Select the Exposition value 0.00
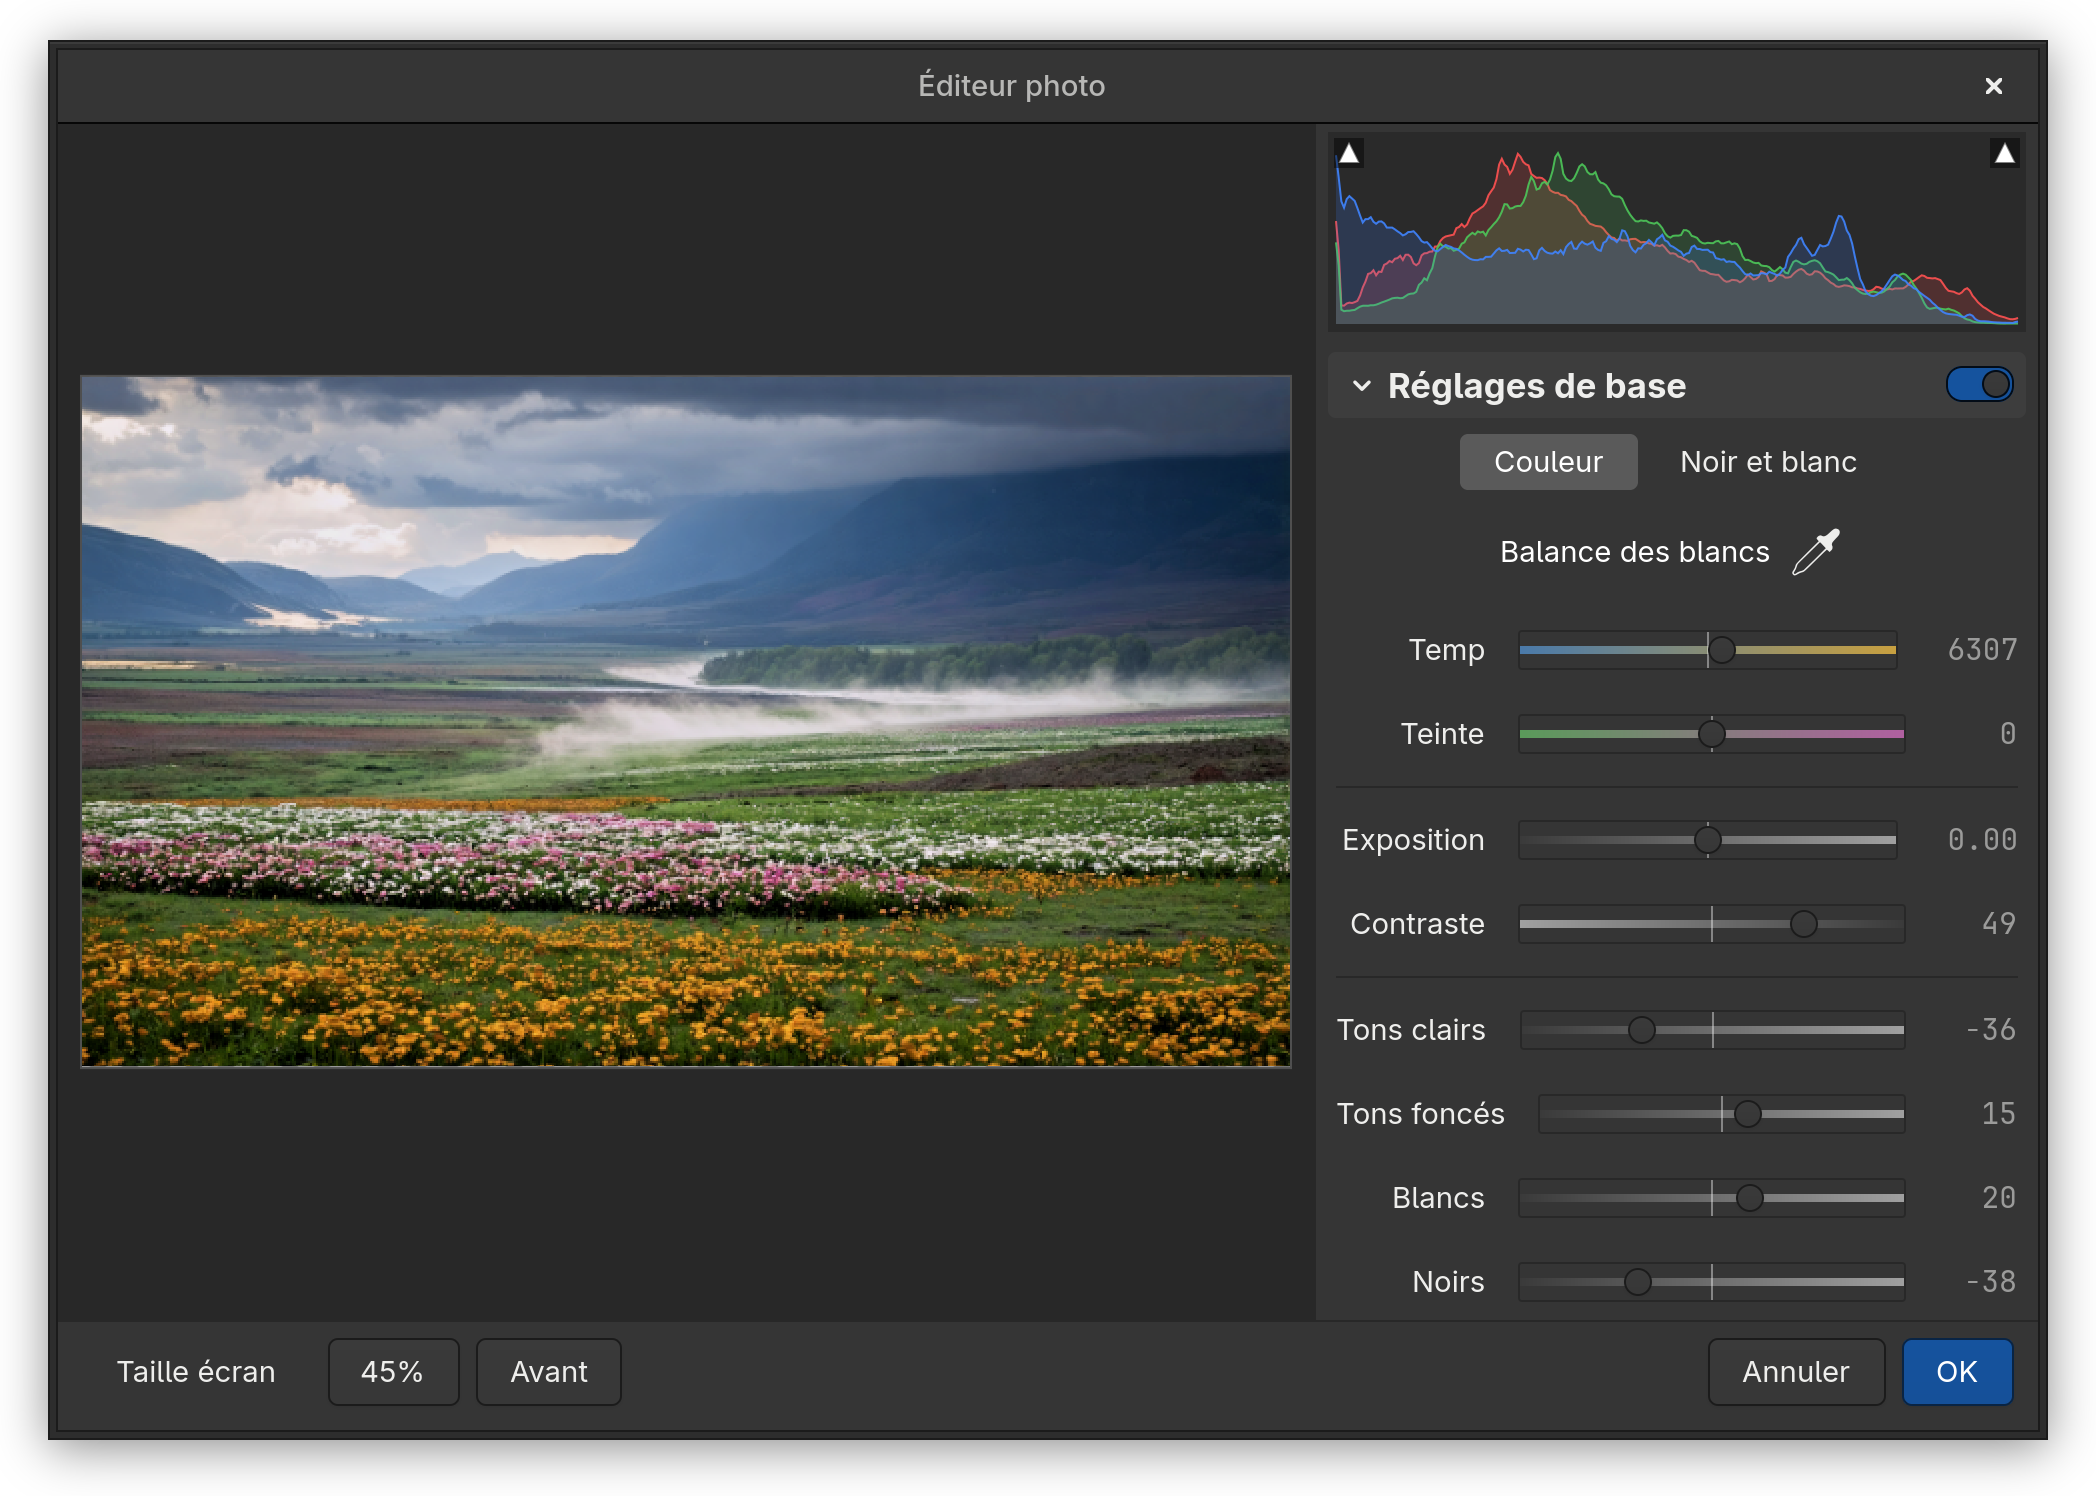This screenshot has width=2096, height=1496. pyautogui.click(x=1982, y=840)
